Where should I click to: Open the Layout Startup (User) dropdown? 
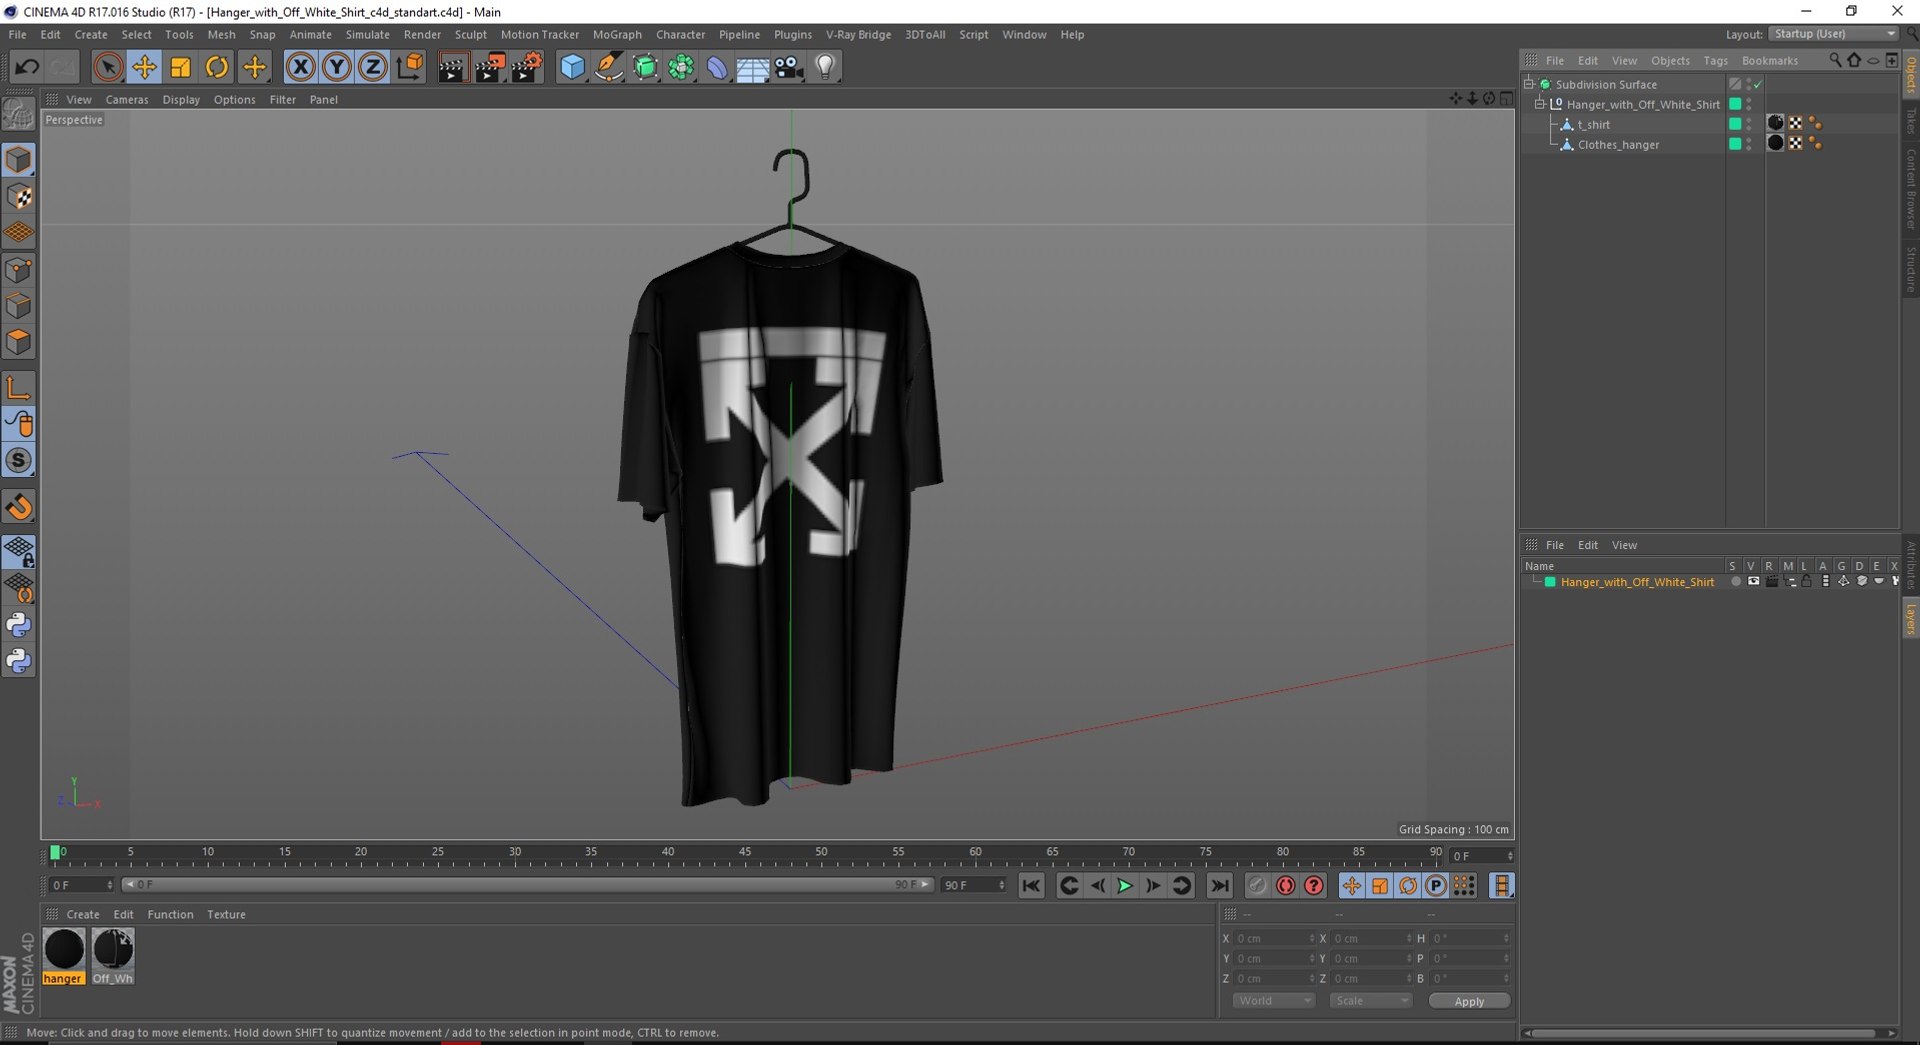click(x=1834, y=34)
